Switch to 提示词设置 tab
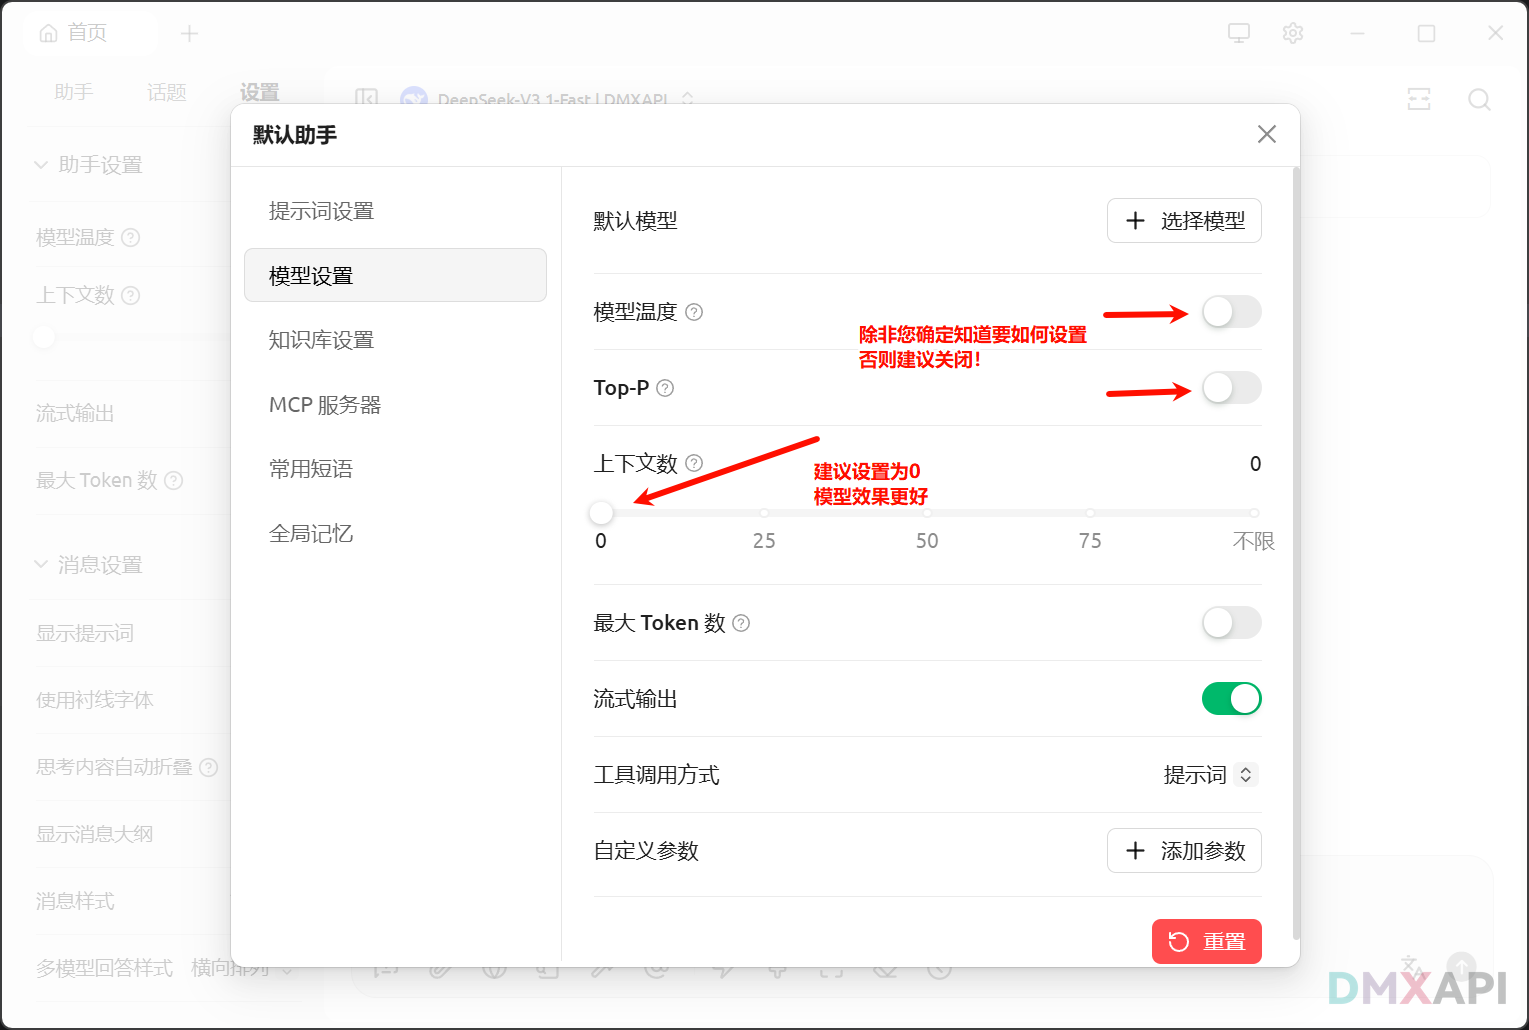The height and width of the screenshot is (1030, 1529). [321, 211]
